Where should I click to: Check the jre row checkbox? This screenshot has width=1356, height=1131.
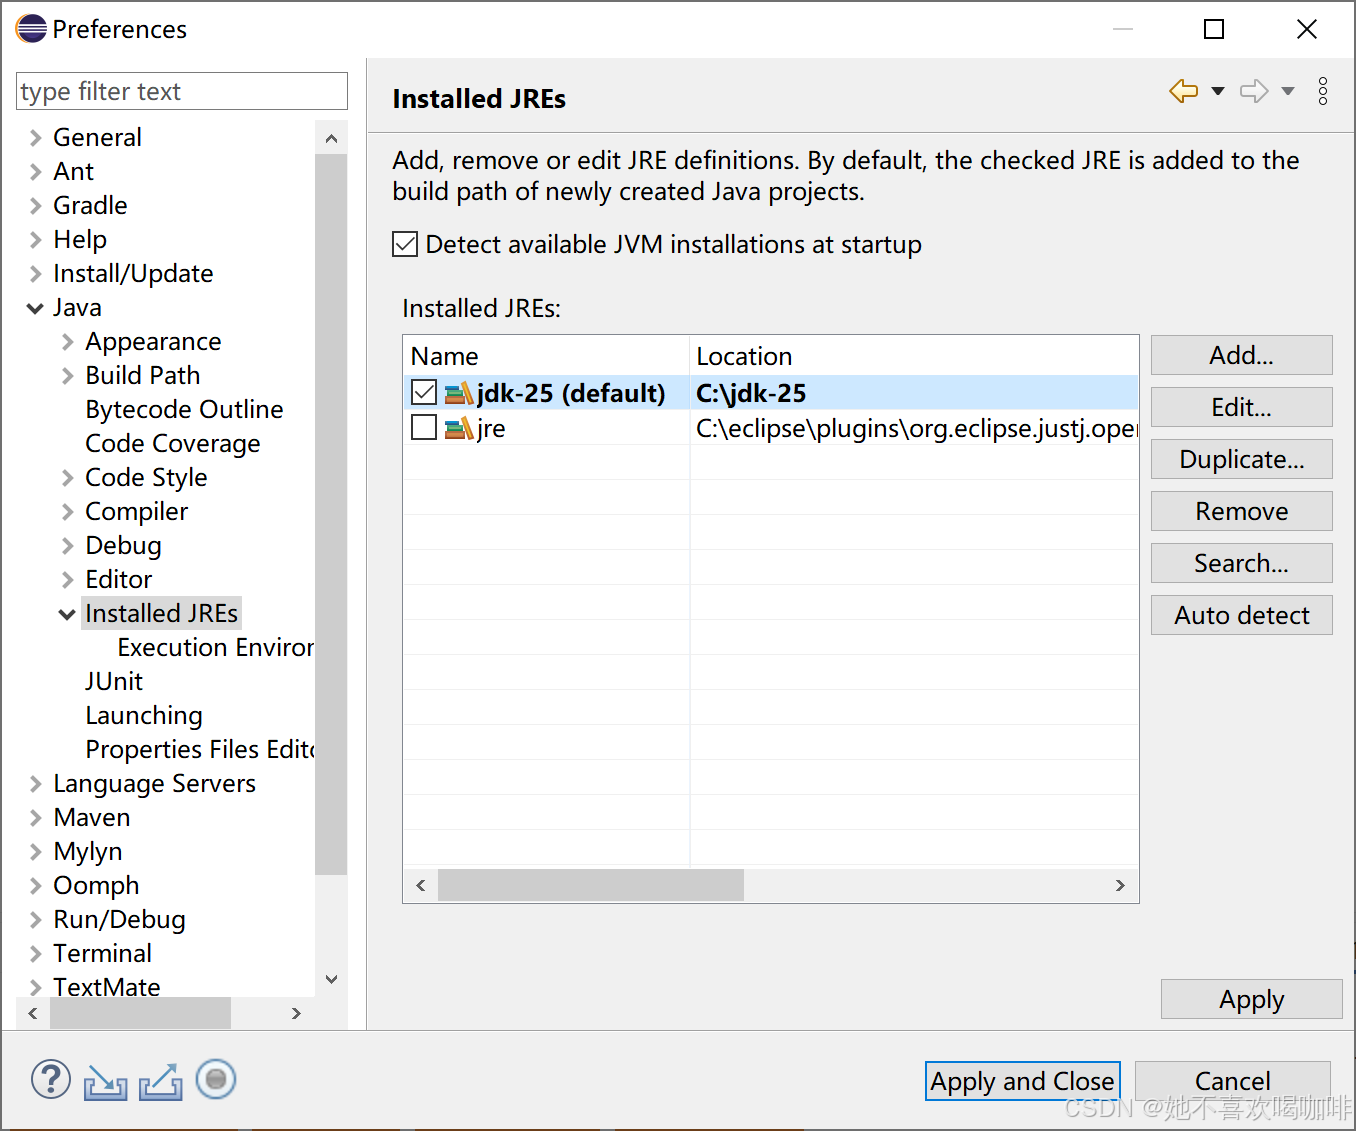(x=424, y=427)
